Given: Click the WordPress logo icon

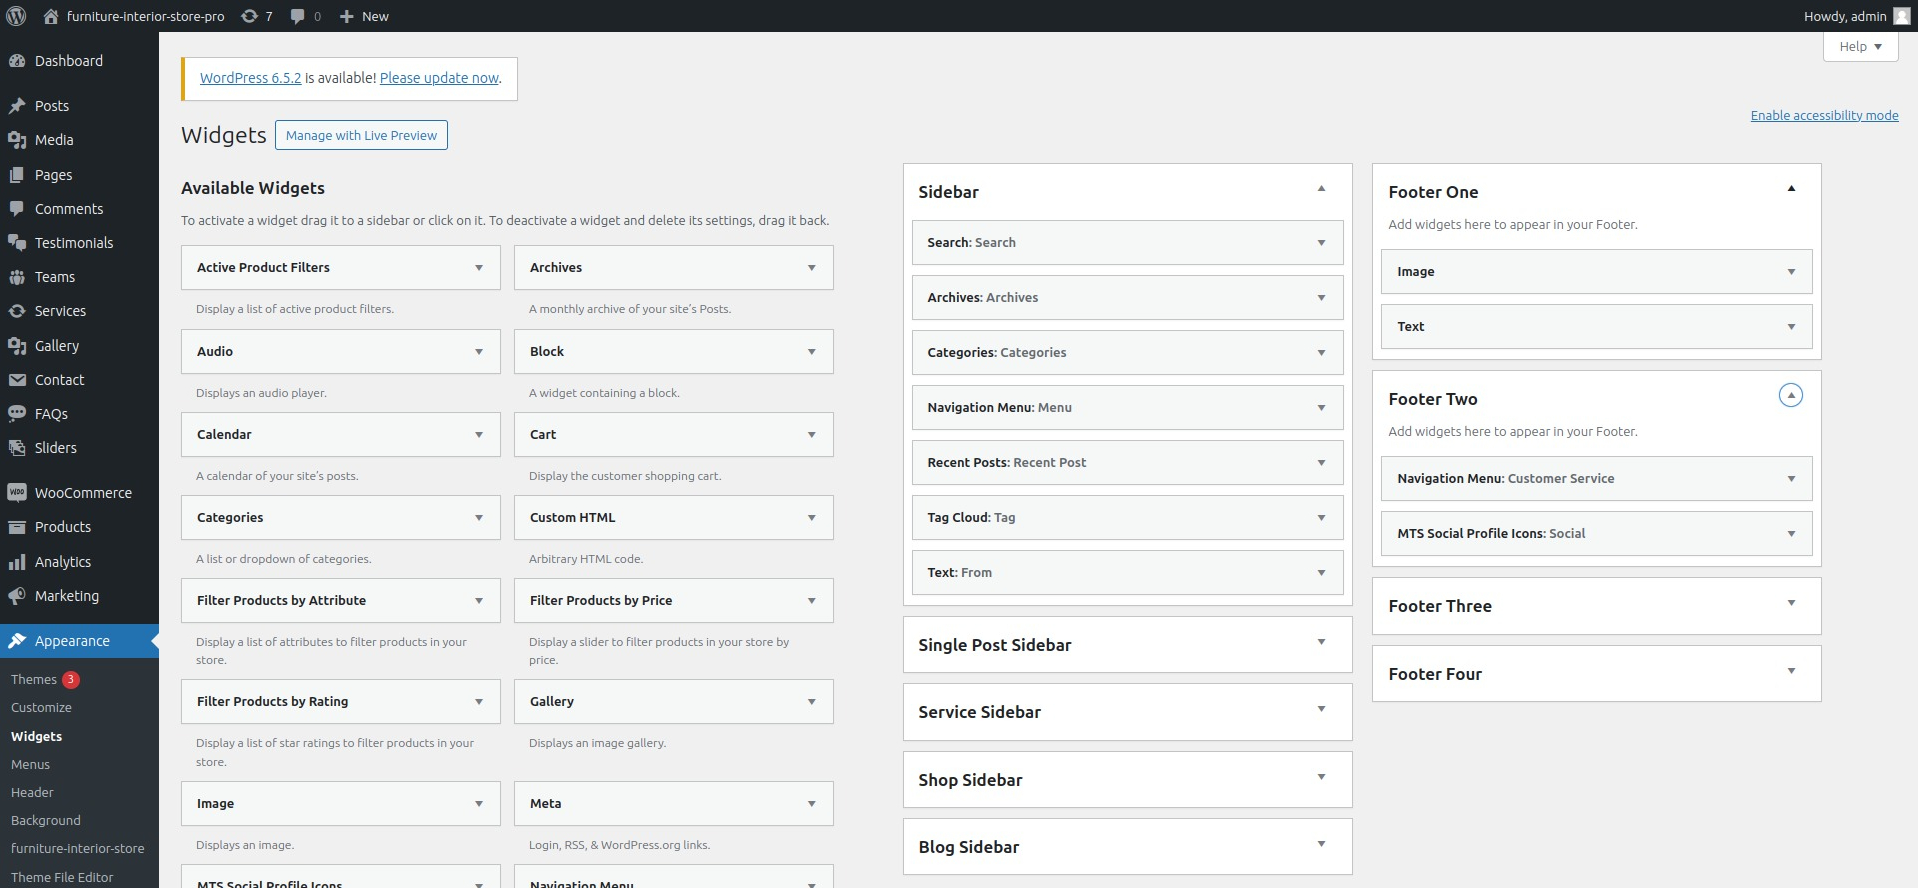Looking at the screenshot, I should [16, 16].
